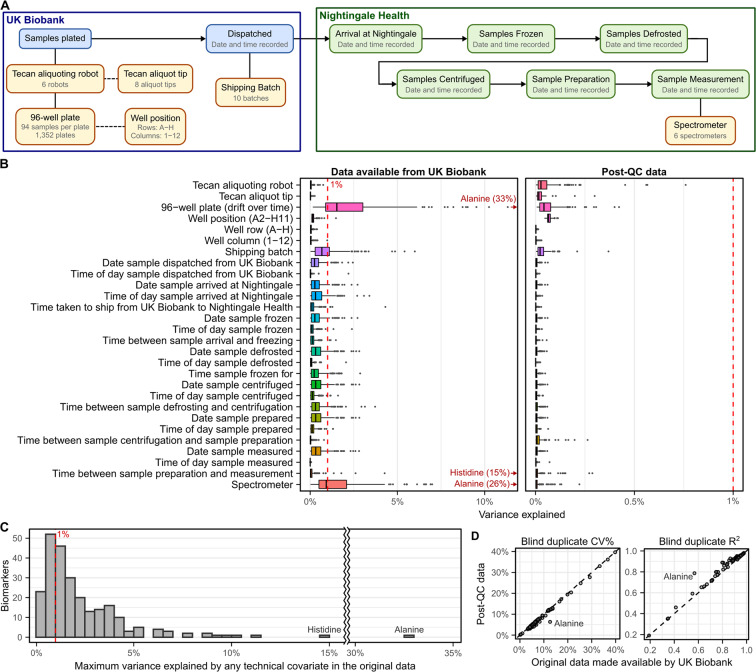The image size is (756, 672).
Task: Select the 'Shipping Batch' node
Action: coord(250,92)
